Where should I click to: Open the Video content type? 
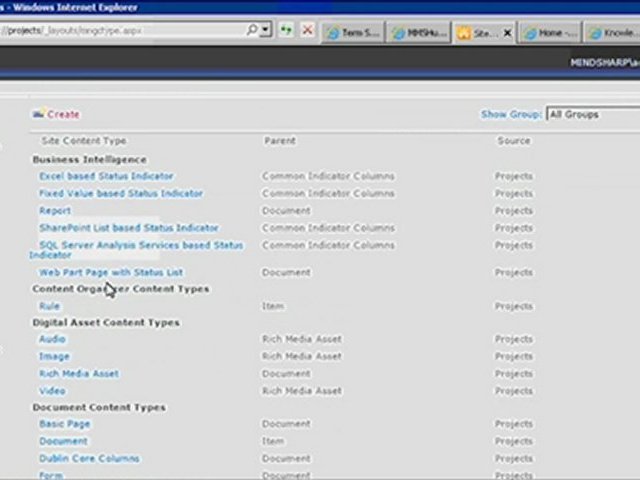coord(52,391)
